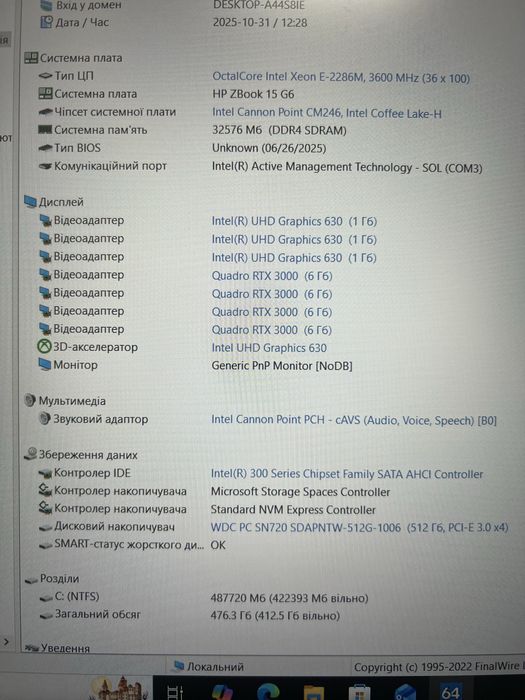Click the storage icon beside Збереження даних

tap(30, 454)
